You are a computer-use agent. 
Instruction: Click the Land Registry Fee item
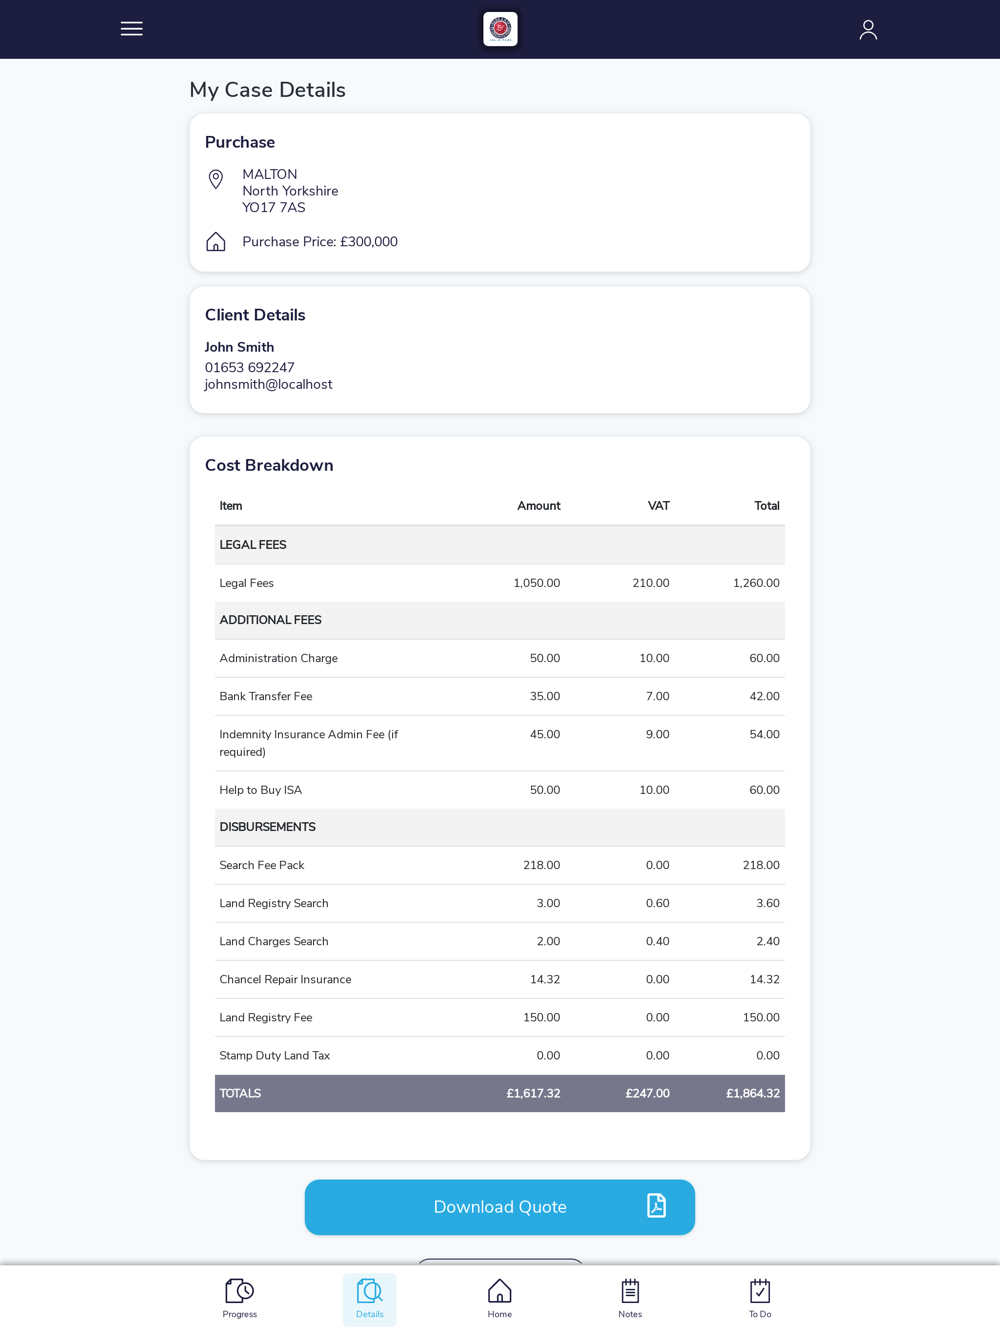pyautogui.click(x=266, y=1018)
